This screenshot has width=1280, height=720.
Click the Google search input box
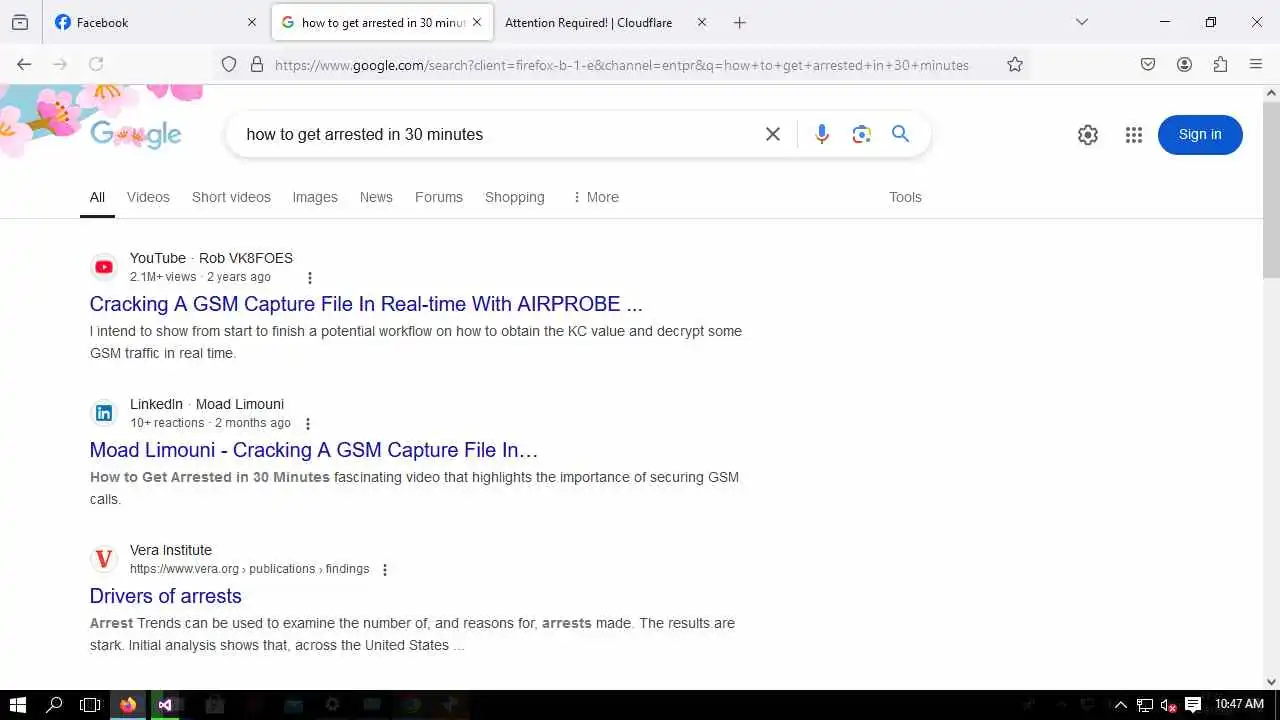pos(495,134)
